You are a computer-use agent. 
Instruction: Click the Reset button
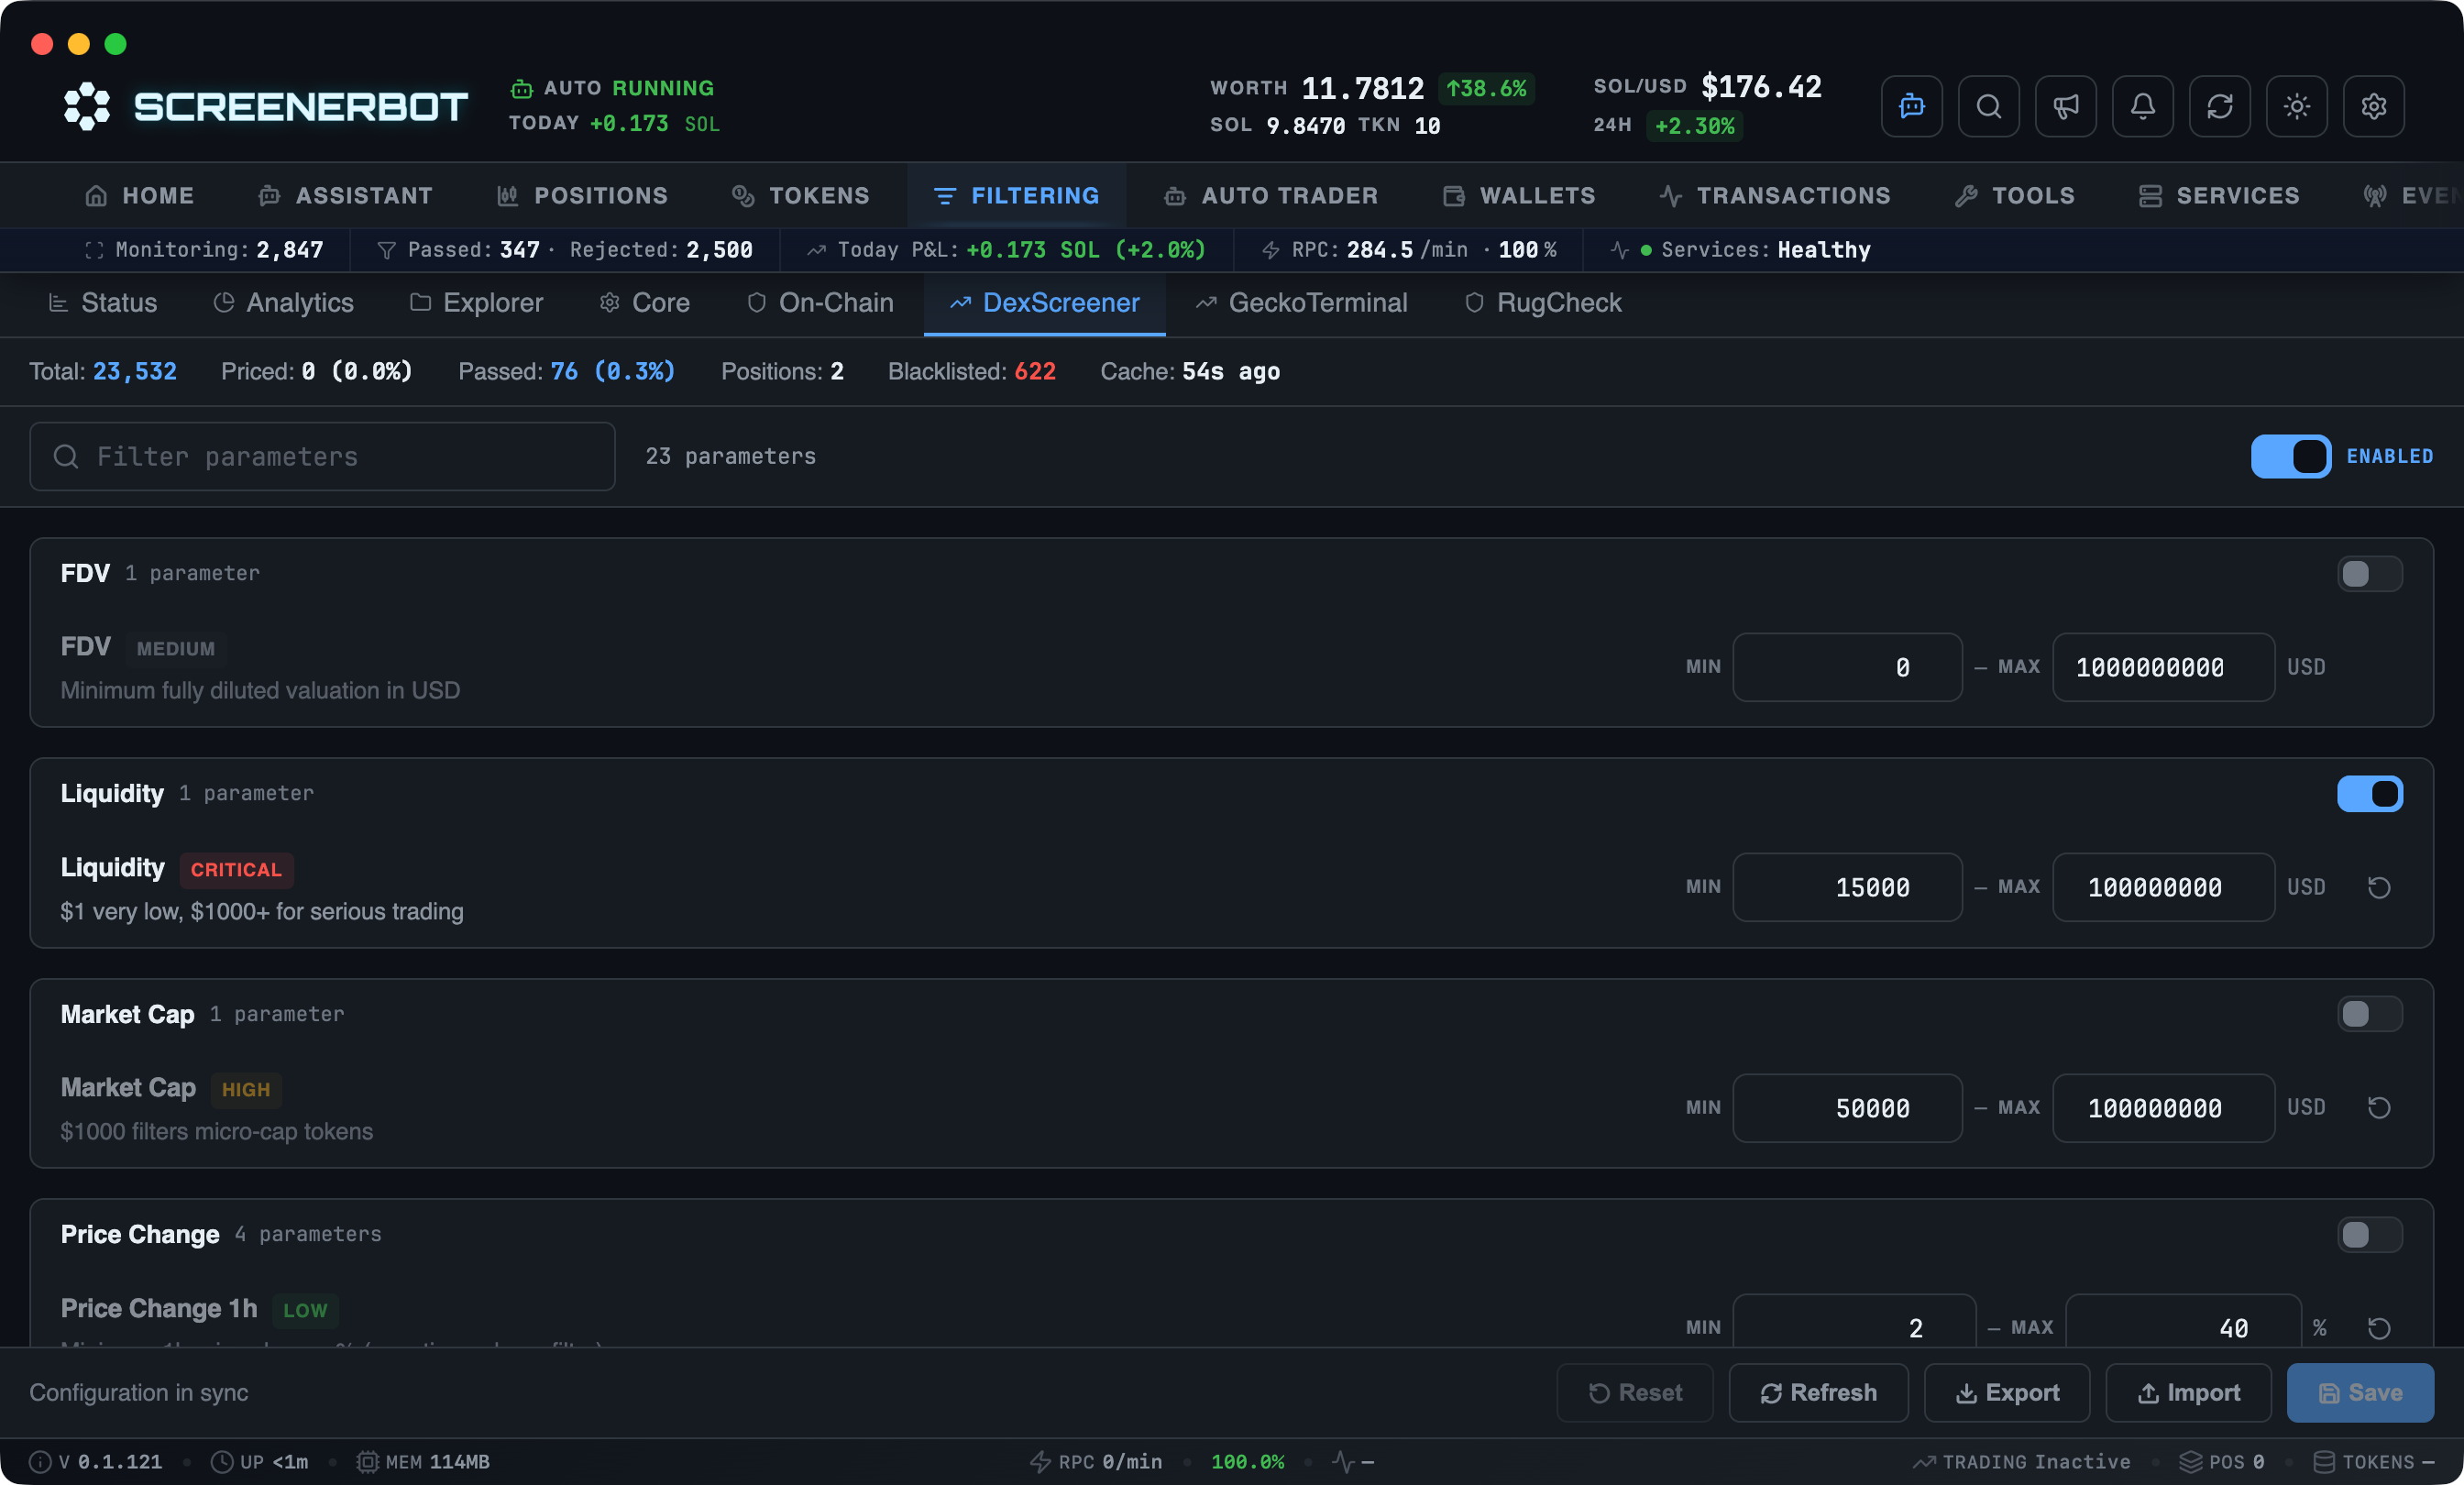click(x=1634, y=1392)
